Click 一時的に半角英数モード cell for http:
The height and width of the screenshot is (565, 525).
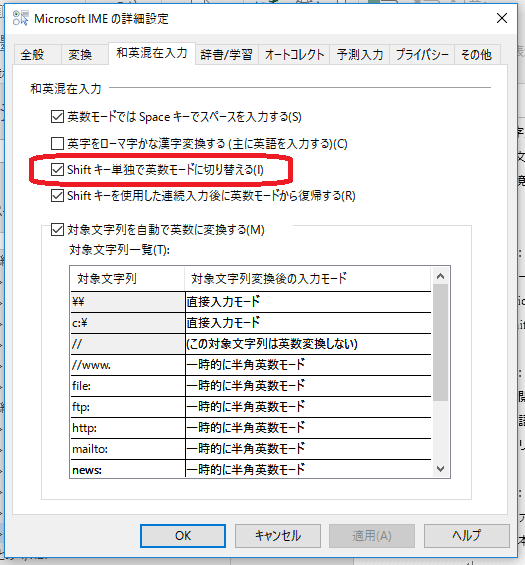[308, 428]
